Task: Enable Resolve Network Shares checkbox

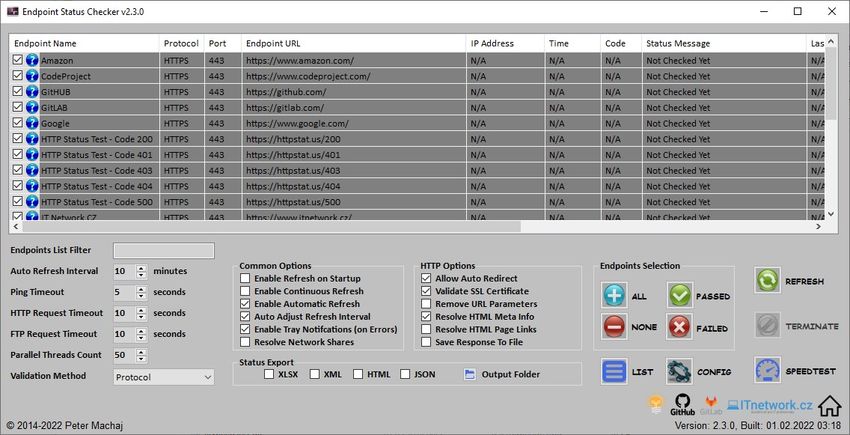Action: [x=245, y=342]
